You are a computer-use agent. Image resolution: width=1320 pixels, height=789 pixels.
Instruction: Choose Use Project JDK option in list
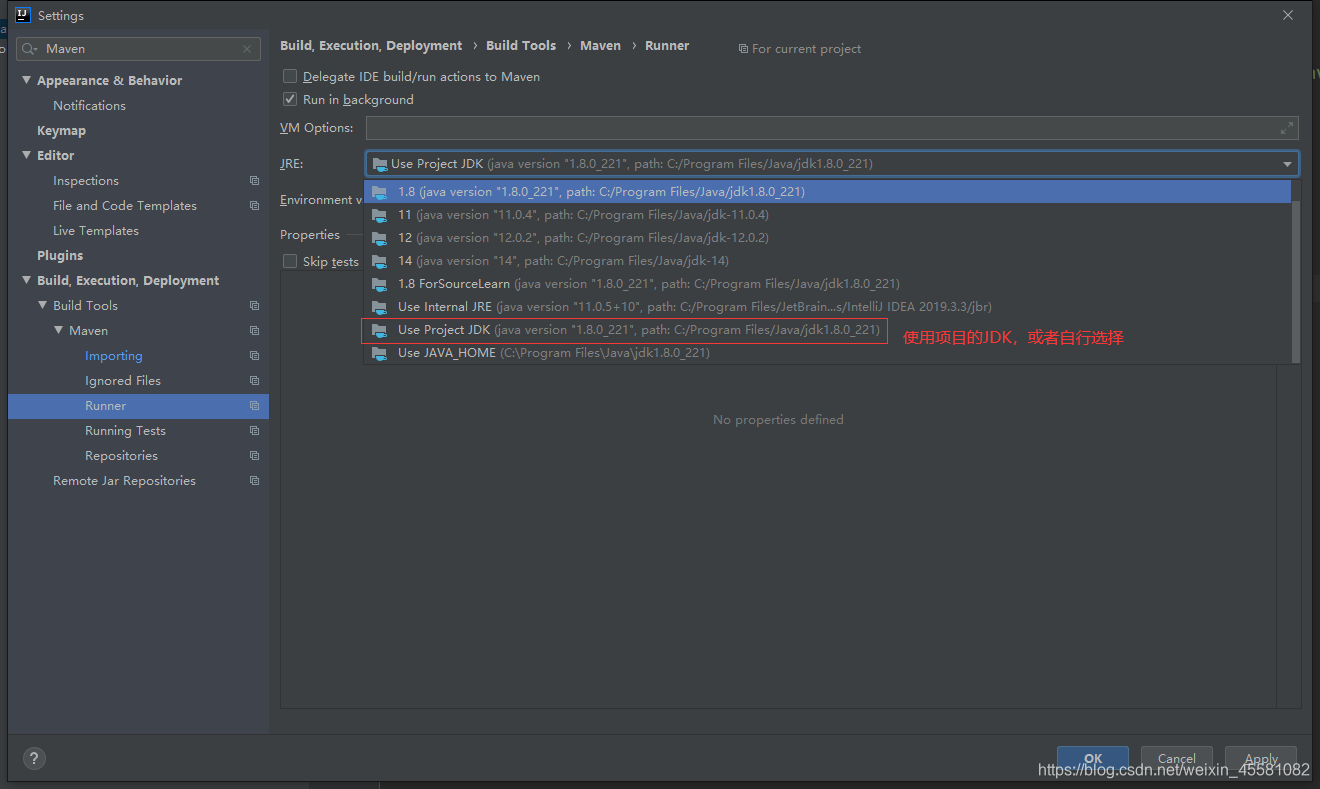point(827,330)
